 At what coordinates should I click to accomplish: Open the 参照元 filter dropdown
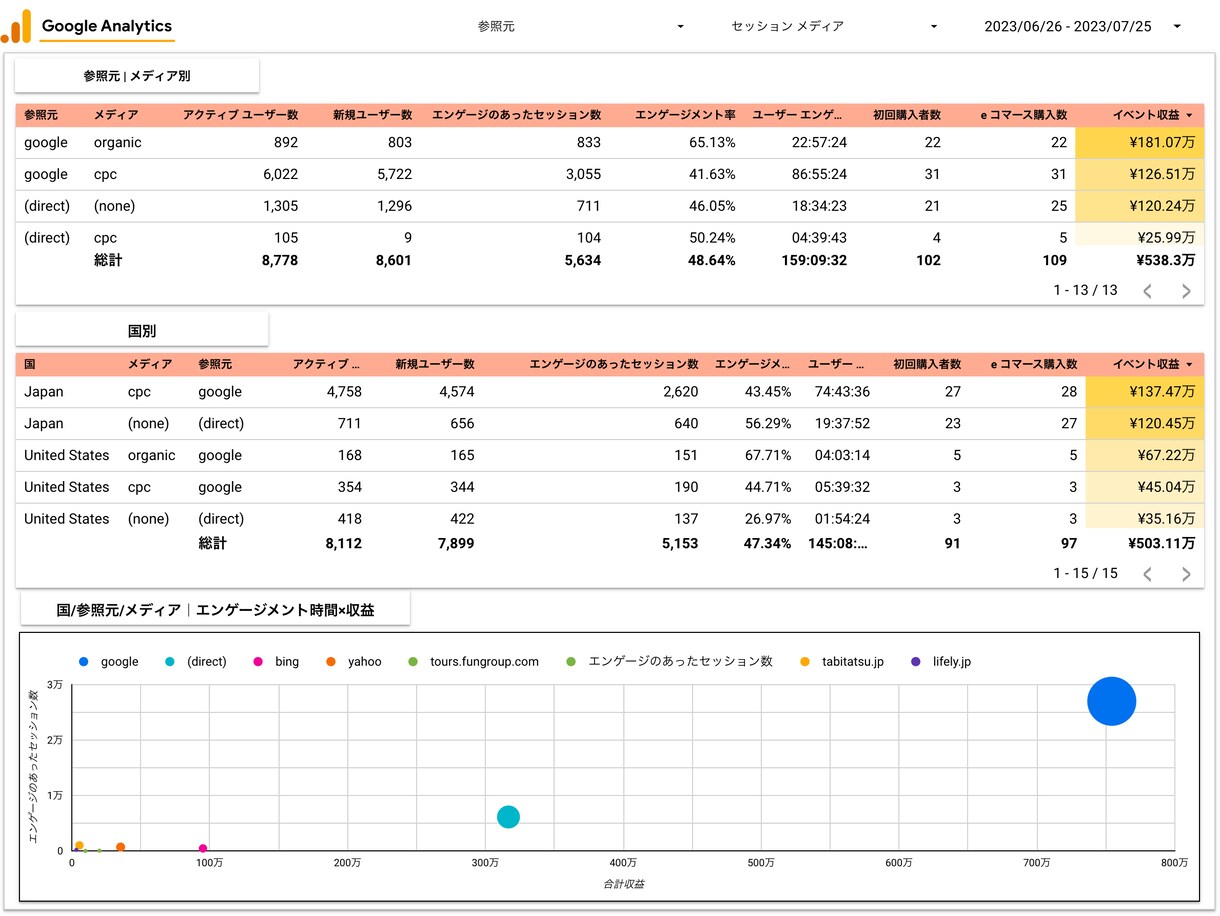(581, 26)
